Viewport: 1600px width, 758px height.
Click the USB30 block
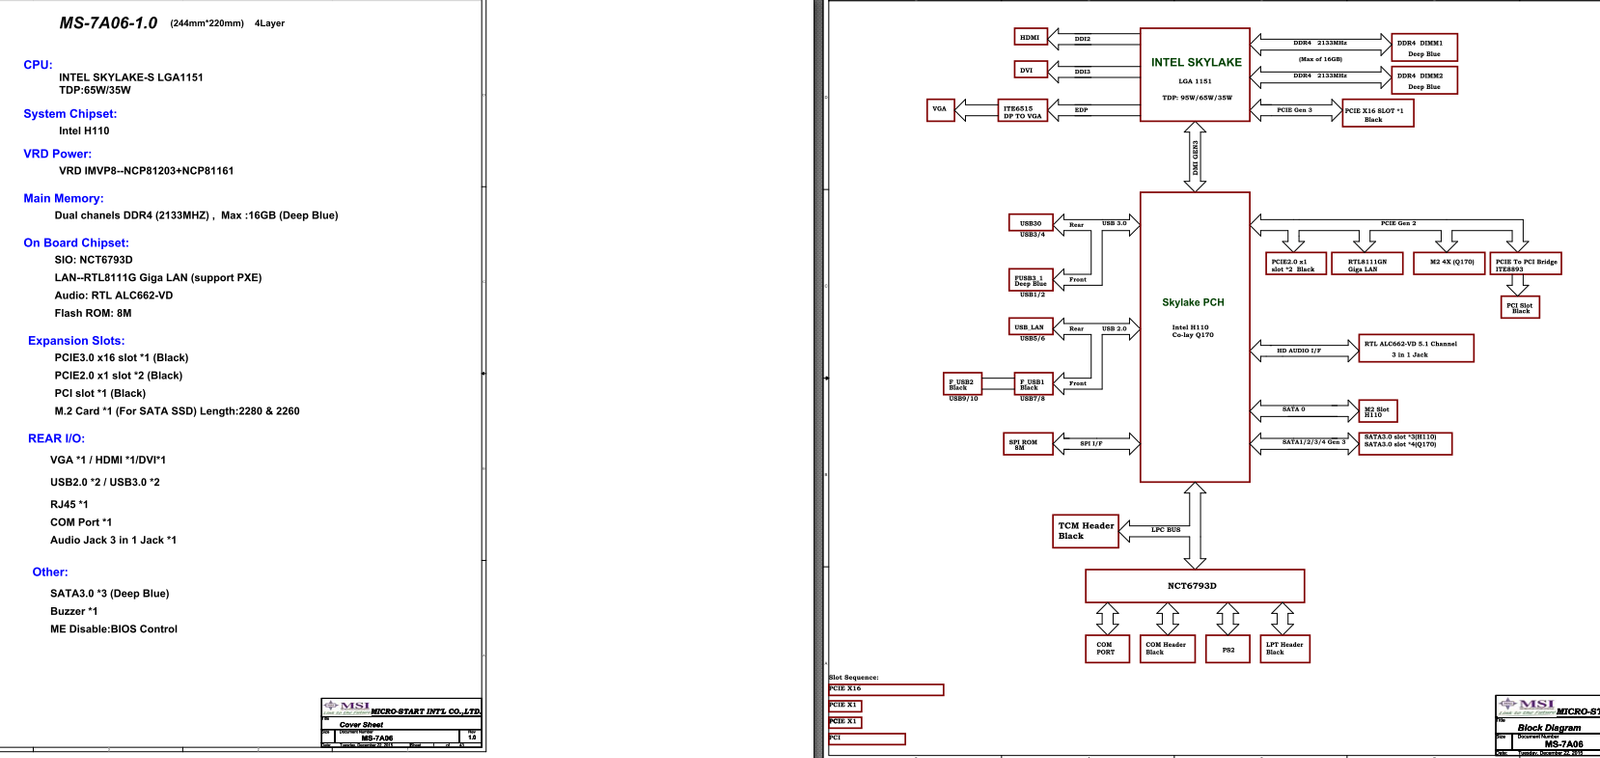[x=1031, y=223]
